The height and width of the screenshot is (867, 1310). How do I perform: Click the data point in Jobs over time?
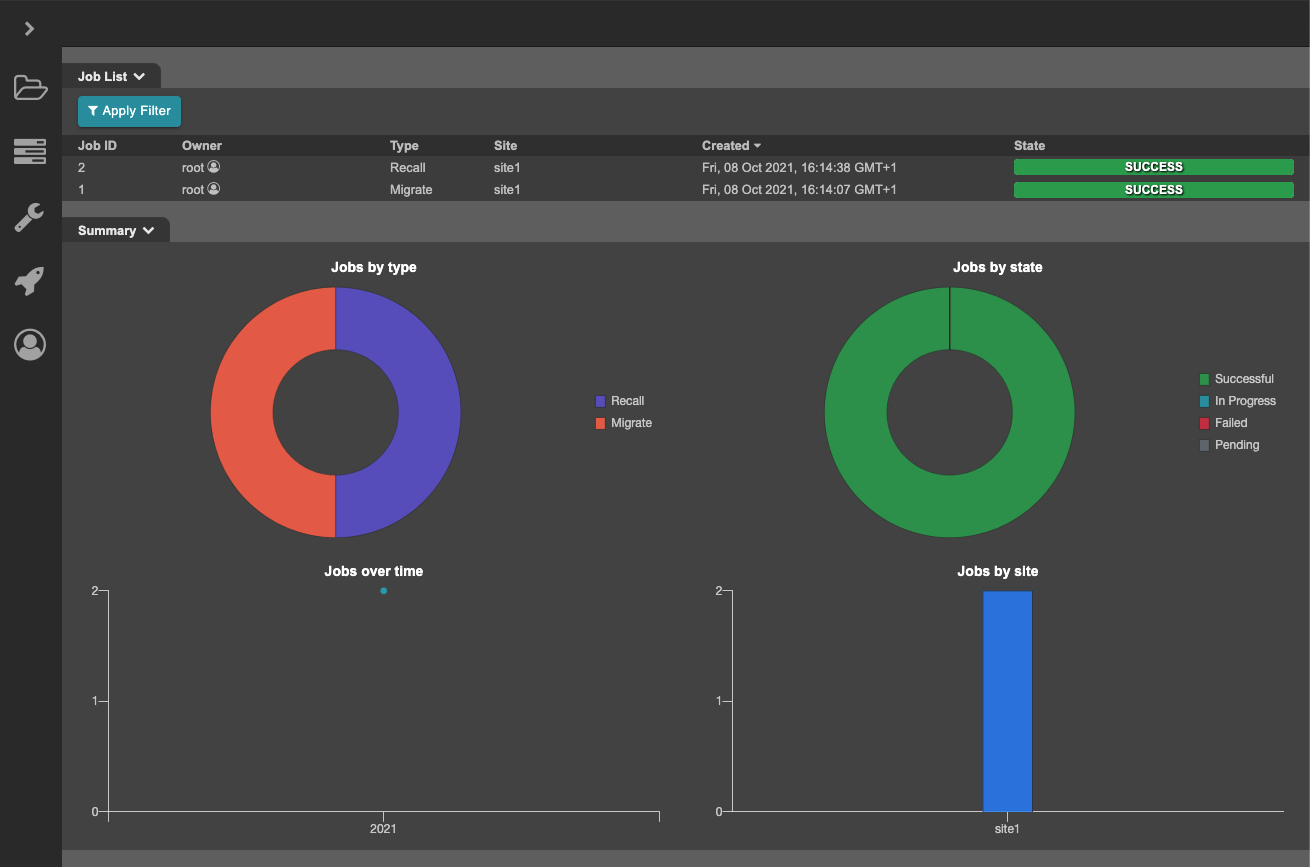tap(383, 591)
